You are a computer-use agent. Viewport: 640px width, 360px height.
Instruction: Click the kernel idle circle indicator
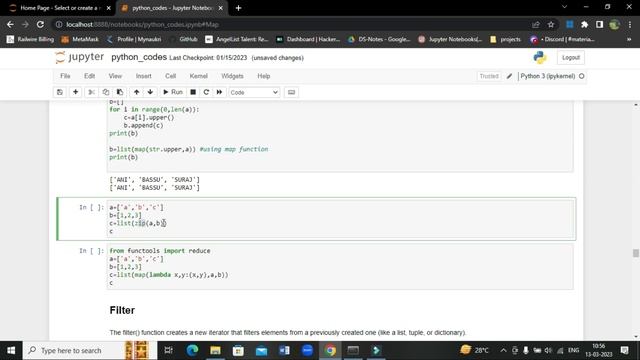point(582,76)
